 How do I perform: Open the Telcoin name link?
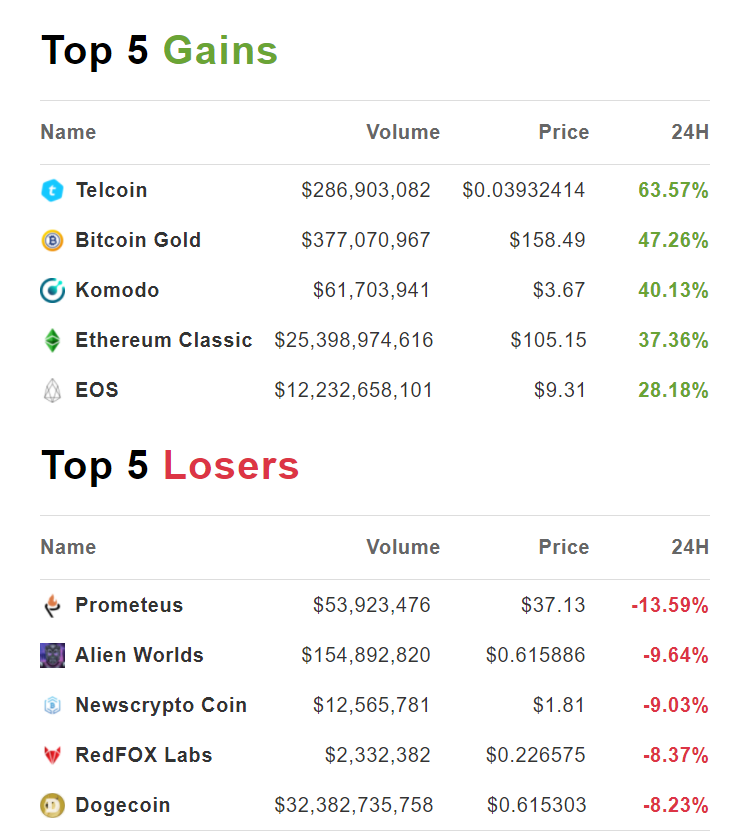[x=111, y=190]
